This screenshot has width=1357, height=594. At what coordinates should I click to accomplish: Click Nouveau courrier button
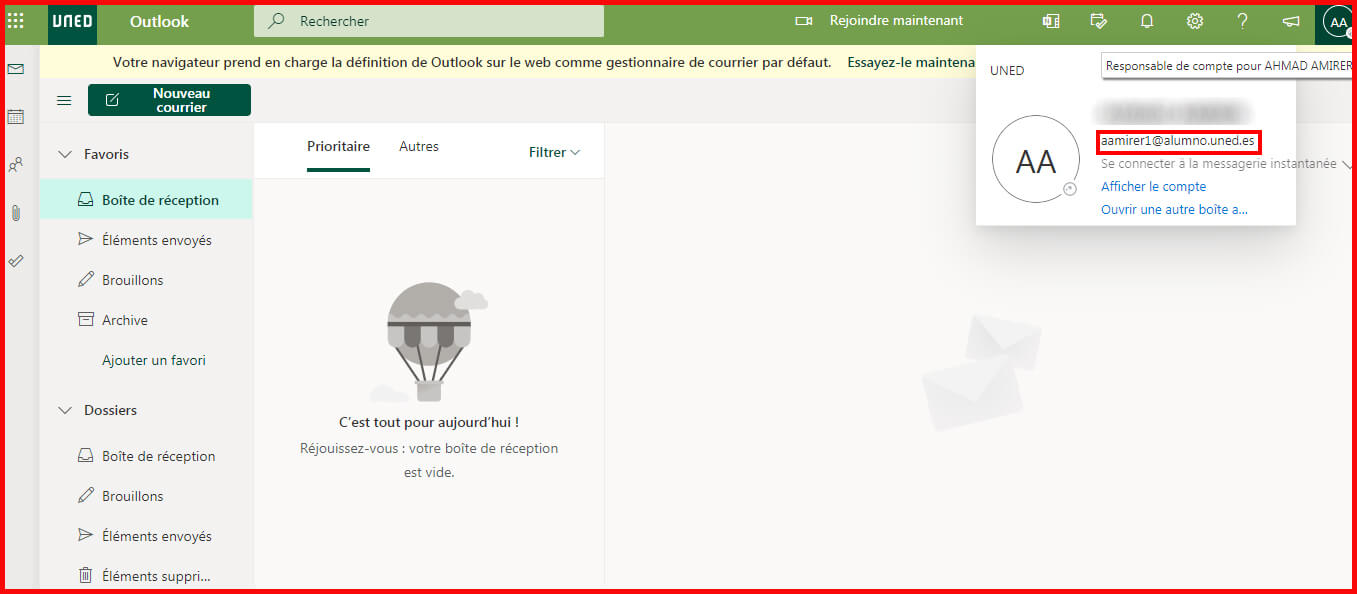click(169, 100)
